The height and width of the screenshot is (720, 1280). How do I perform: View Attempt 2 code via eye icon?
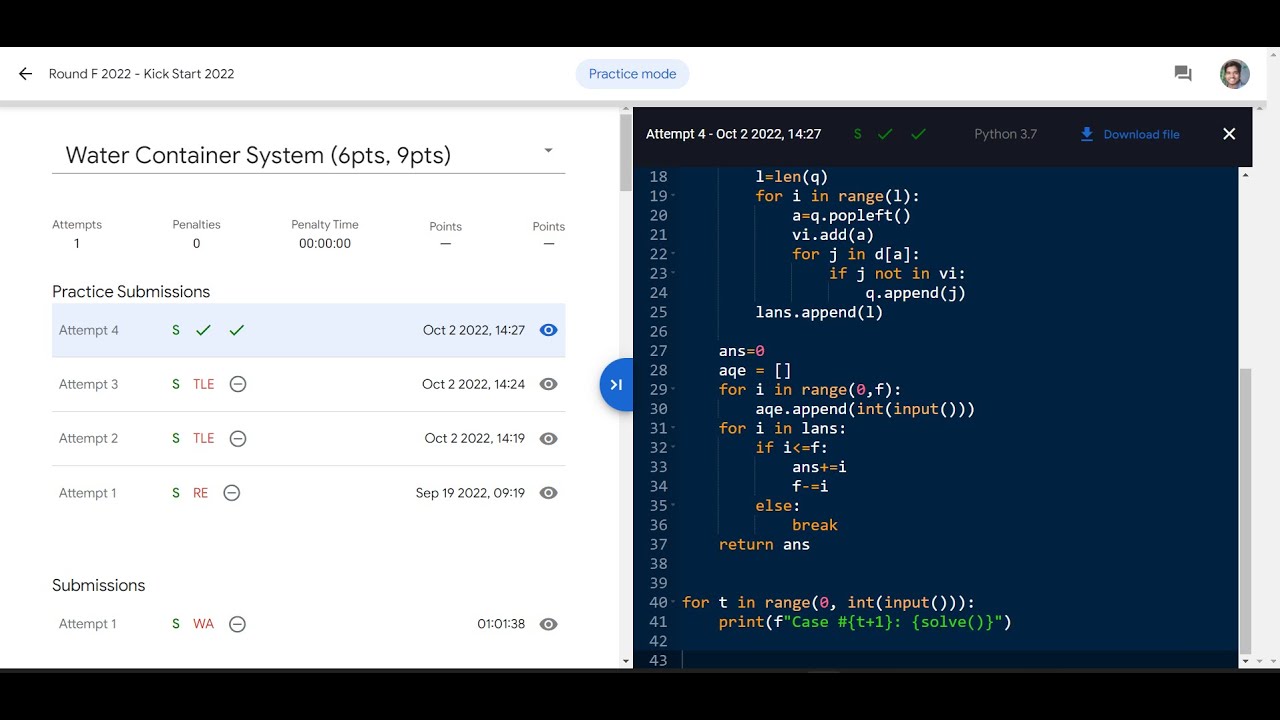(x=548, y=438)
